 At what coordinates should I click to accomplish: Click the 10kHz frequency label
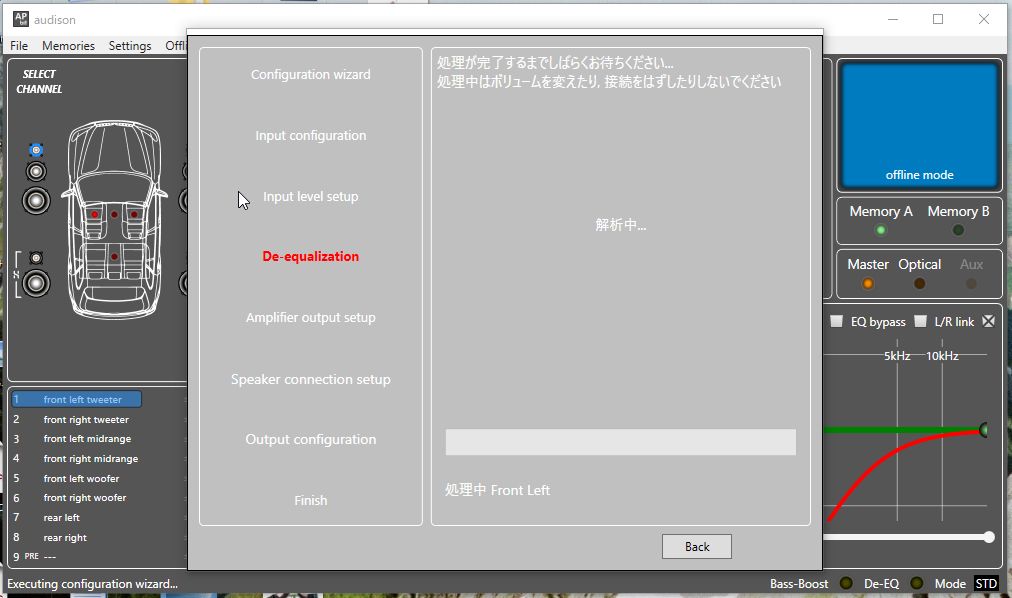942,356
